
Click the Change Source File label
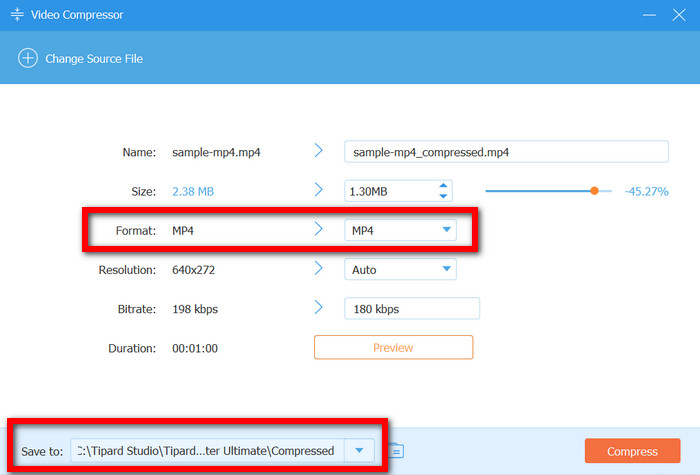point(94,59)
